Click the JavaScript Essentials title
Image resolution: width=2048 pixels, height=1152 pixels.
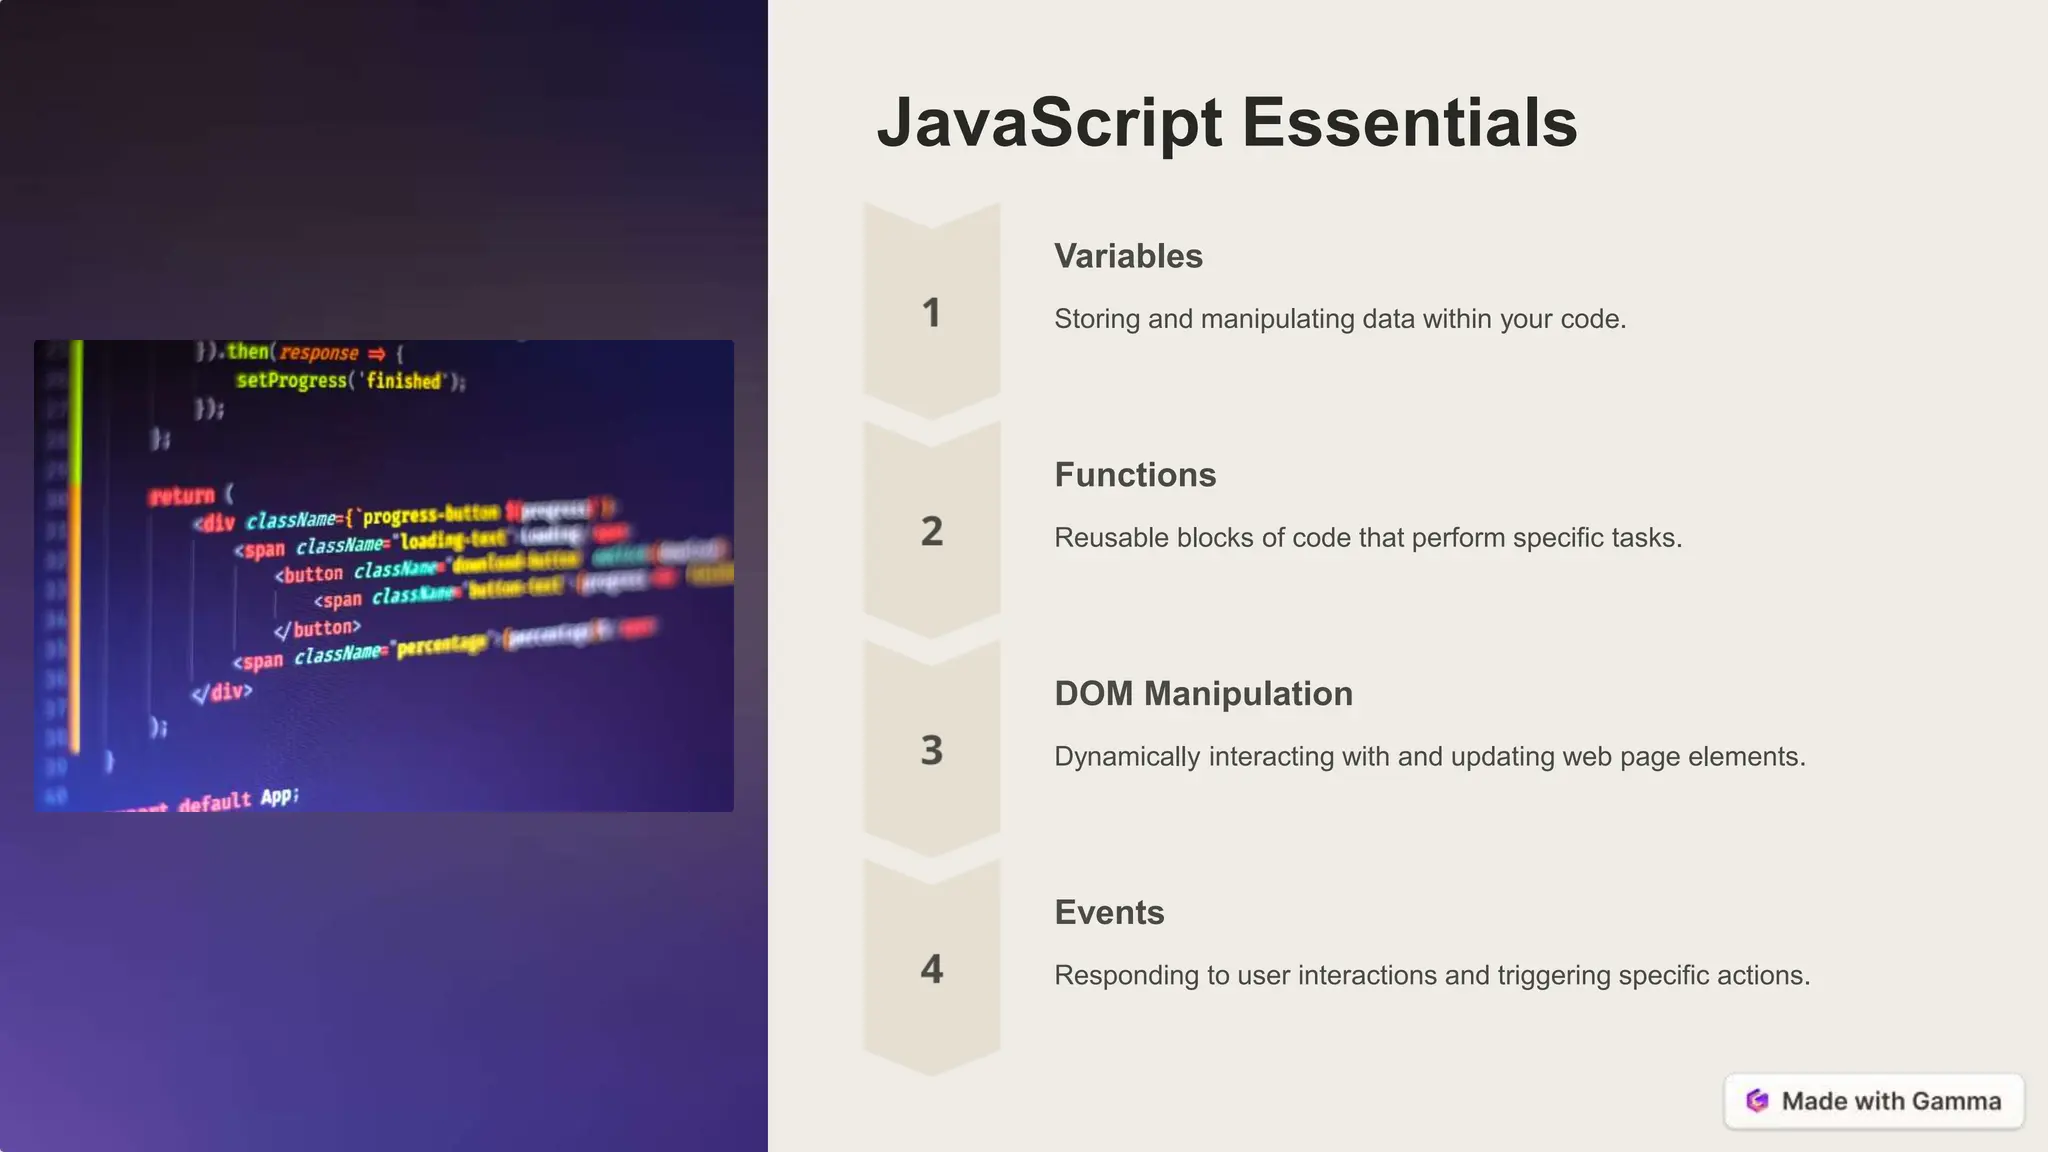(x=1226, y=123)
